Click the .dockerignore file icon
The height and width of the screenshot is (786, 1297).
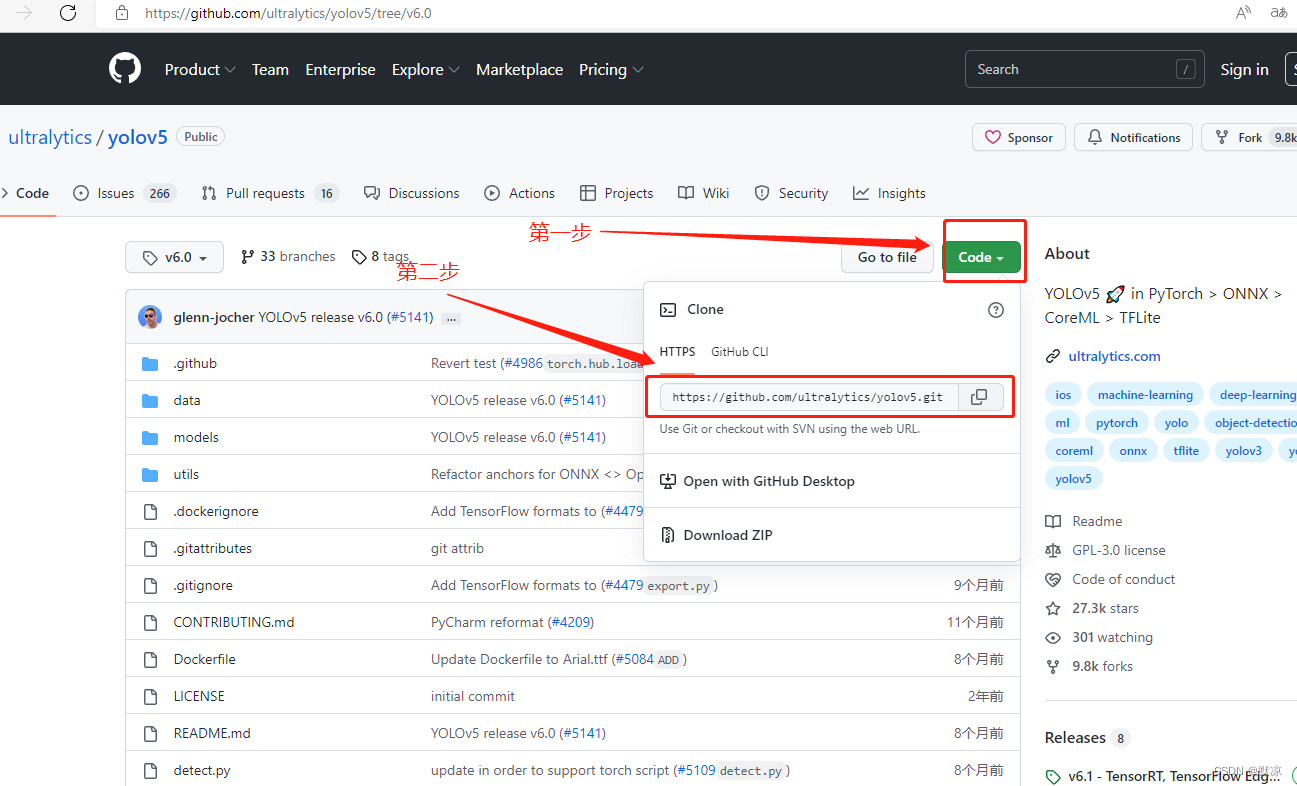(x=150, y=511)
